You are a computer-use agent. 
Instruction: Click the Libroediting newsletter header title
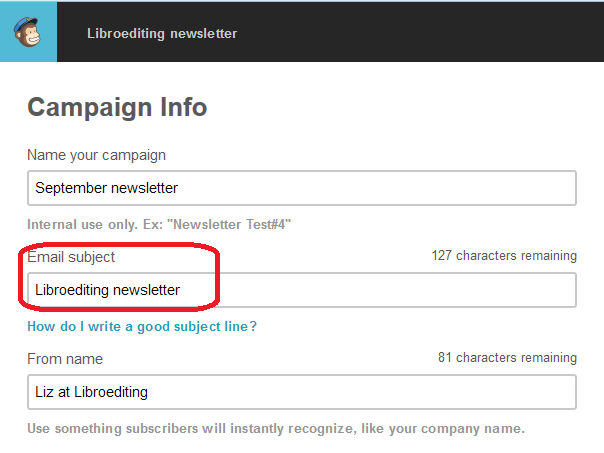[x=162, y=33]
